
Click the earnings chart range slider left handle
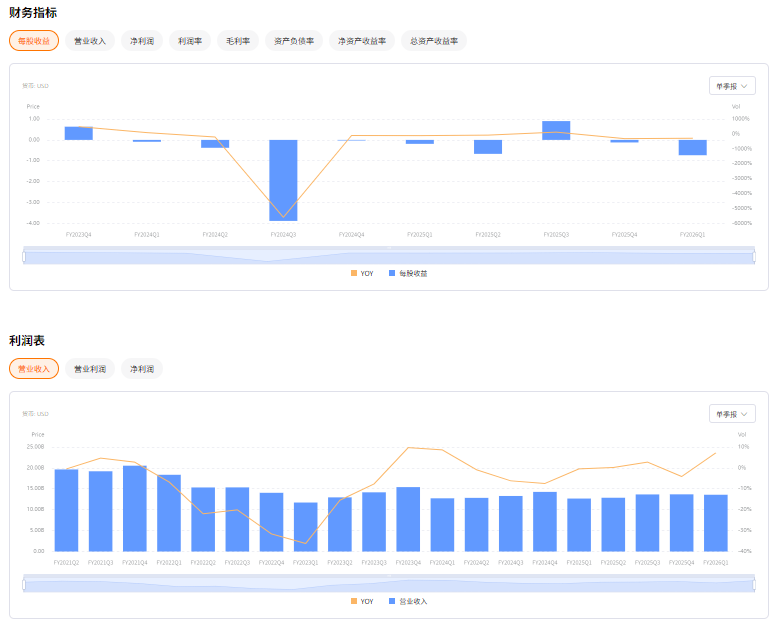click(24, 256)
